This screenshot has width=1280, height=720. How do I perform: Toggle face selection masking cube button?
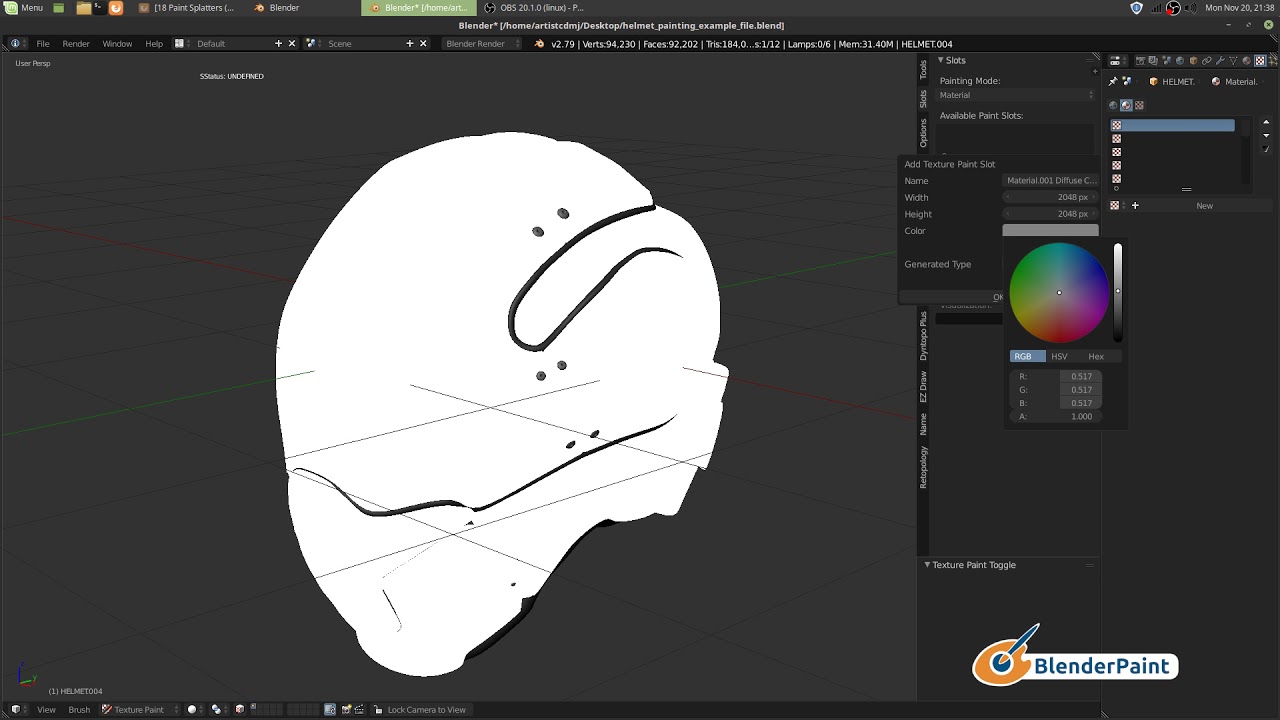point(240,710)
